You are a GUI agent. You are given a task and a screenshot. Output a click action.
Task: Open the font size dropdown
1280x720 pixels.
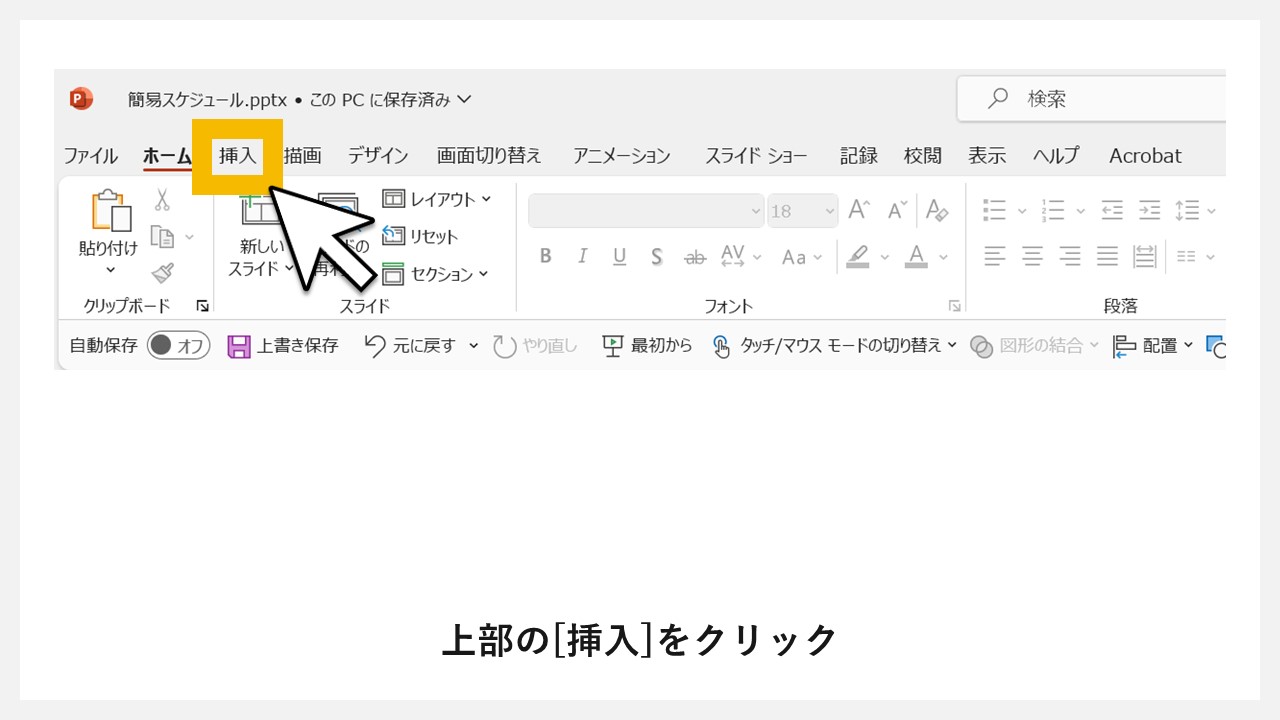829,211
